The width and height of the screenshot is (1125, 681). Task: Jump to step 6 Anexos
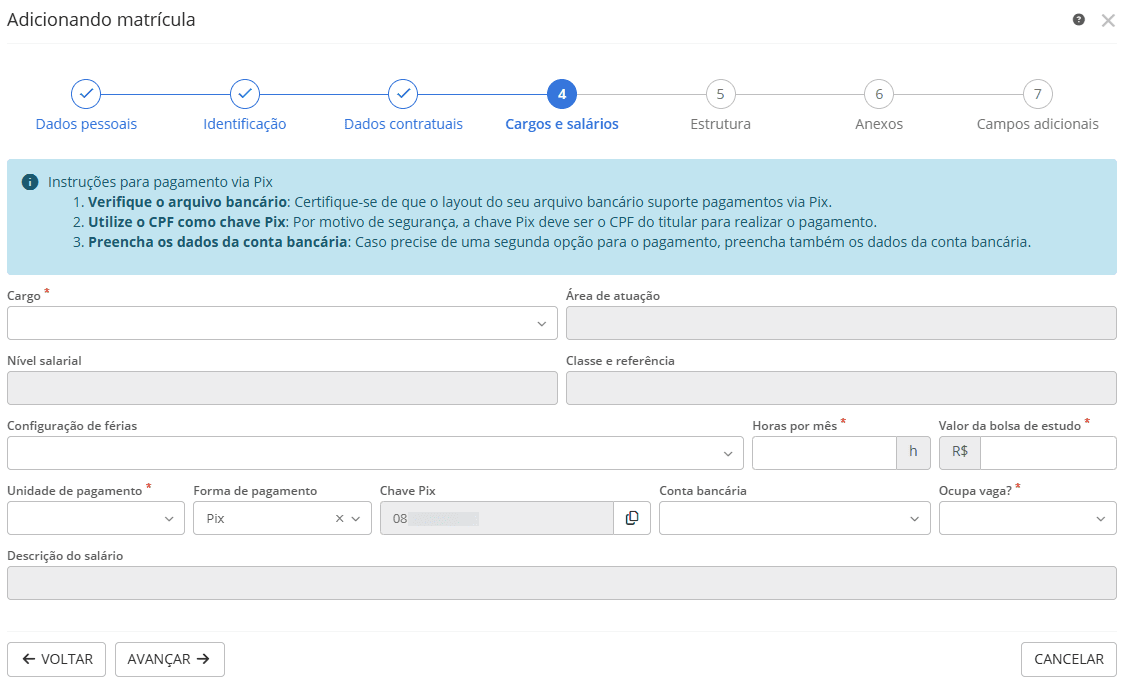[x=879, y=94]
